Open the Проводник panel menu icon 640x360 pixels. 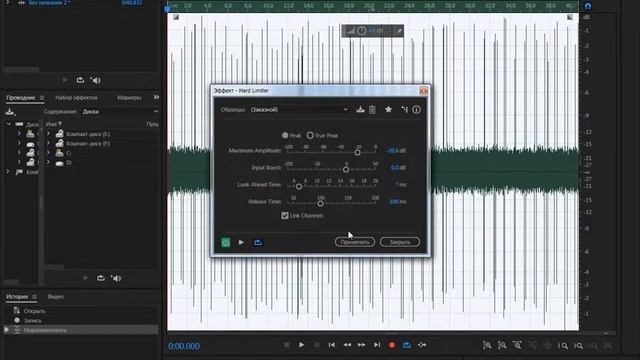tap(42, 98)
